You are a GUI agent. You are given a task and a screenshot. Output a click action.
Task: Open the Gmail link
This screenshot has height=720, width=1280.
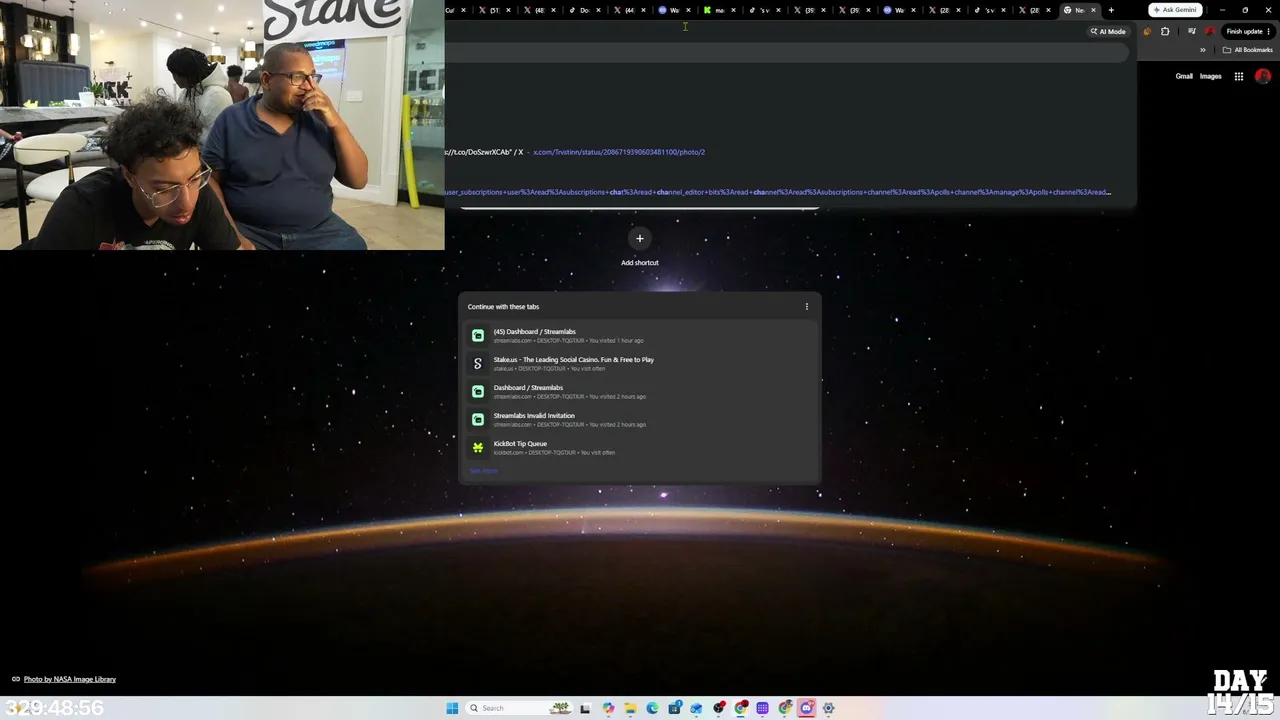pos(1184,76)
